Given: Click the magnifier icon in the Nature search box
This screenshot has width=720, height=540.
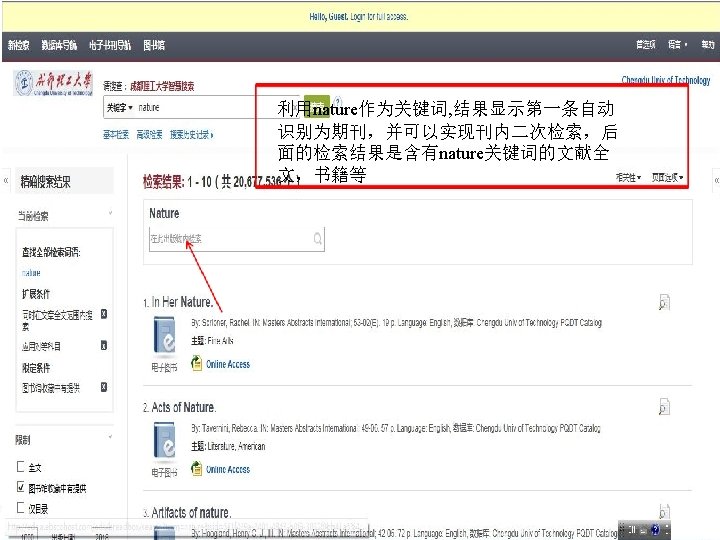Looking at the screenshot, I should pos(318,239).
